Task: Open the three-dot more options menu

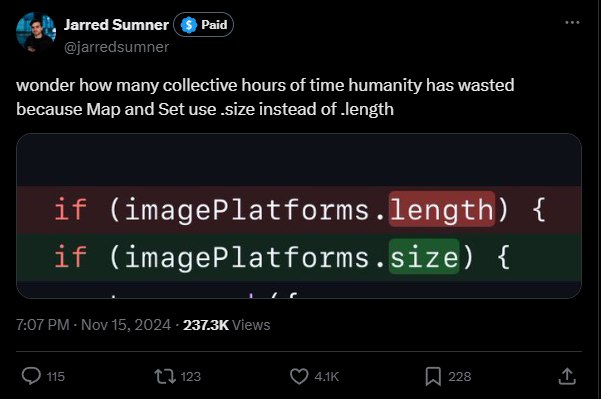Action: pos(572,22)
